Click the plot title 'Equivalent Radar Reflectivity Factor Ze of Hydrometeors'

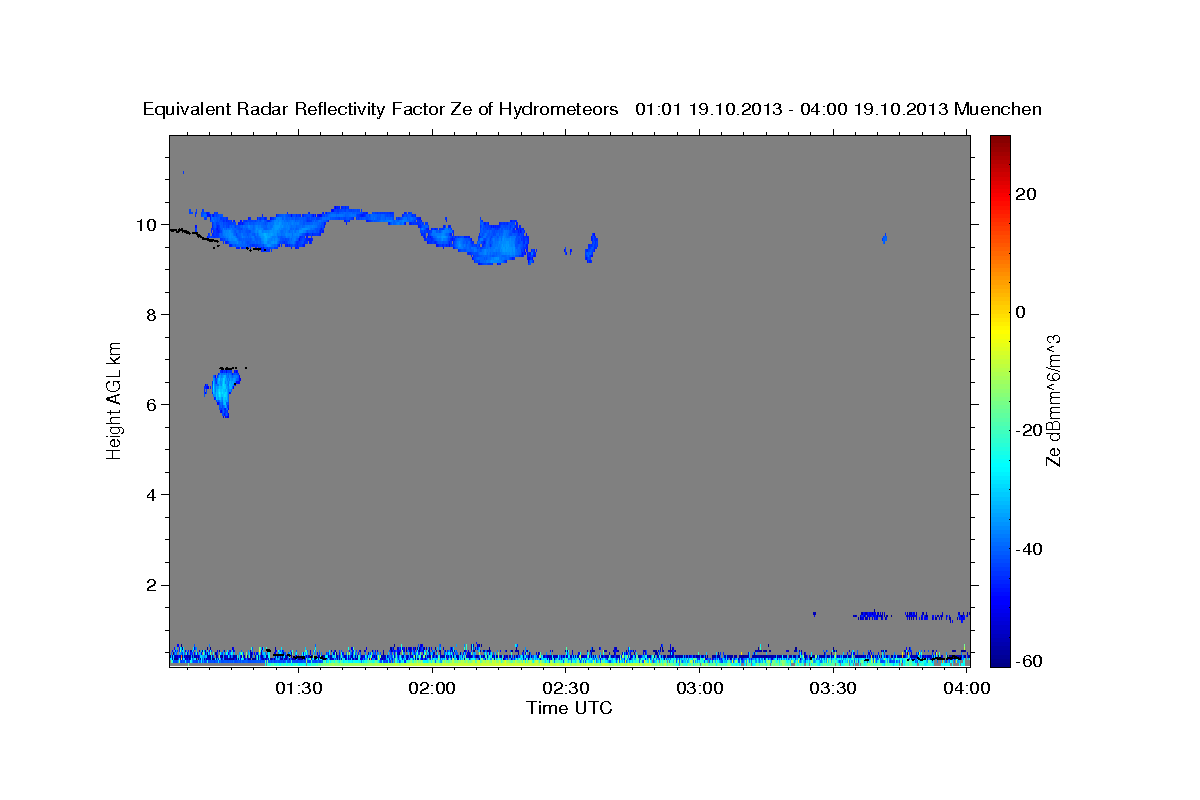[x=380, y=110]
